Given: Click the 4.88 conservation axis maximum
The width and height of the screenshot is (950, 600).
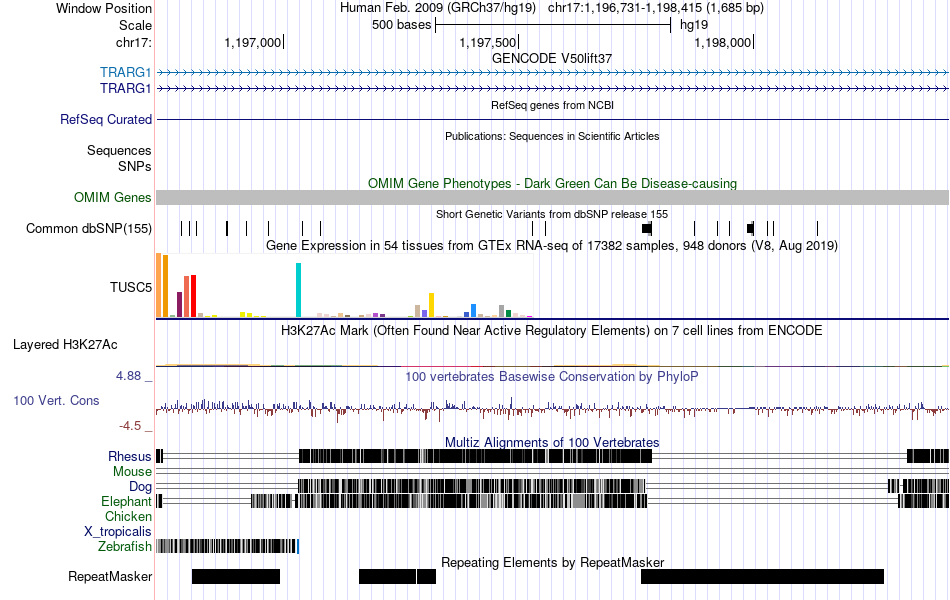Looking at the screenshot, I should (128, 376).
